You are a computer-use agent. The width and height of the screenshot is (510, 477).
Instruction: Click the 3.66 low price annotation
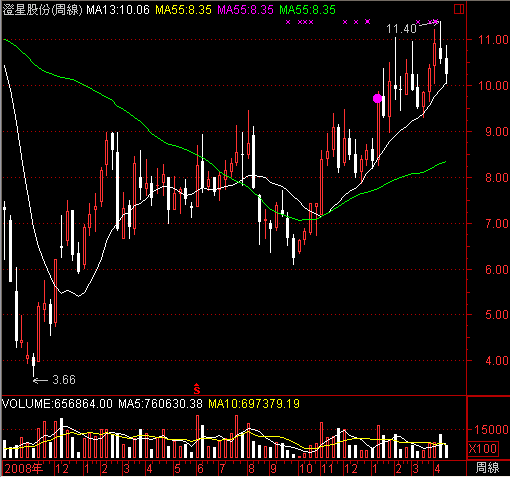pyautogui.click(x=64, y=380)
